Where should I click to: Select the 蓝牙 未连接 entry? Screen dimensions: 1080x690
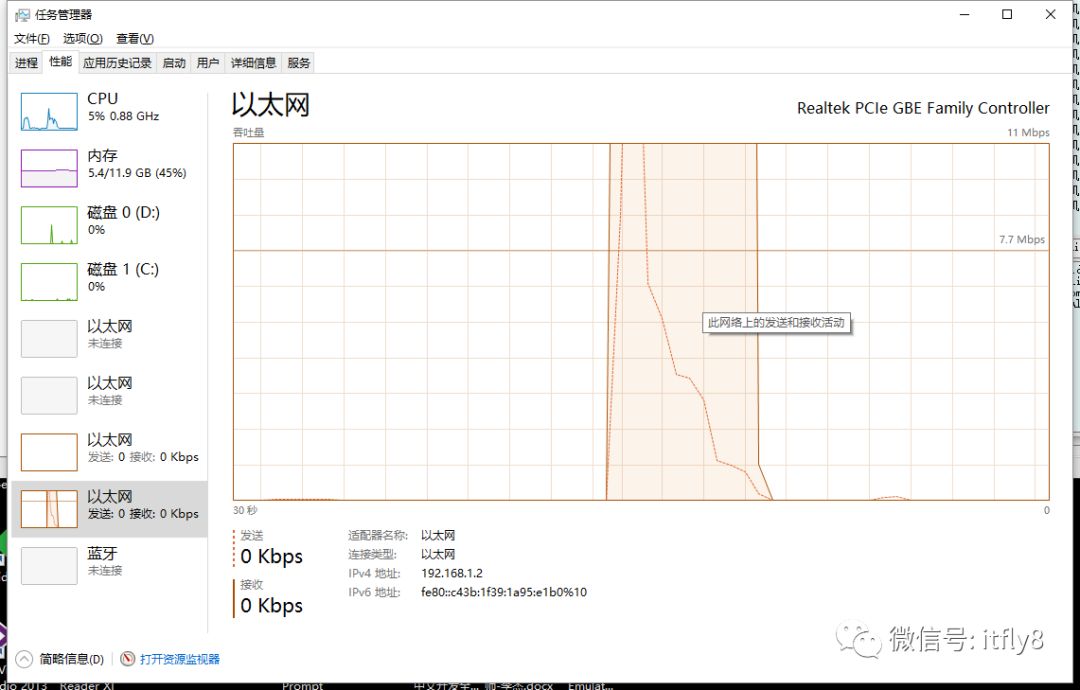point(110,565)
